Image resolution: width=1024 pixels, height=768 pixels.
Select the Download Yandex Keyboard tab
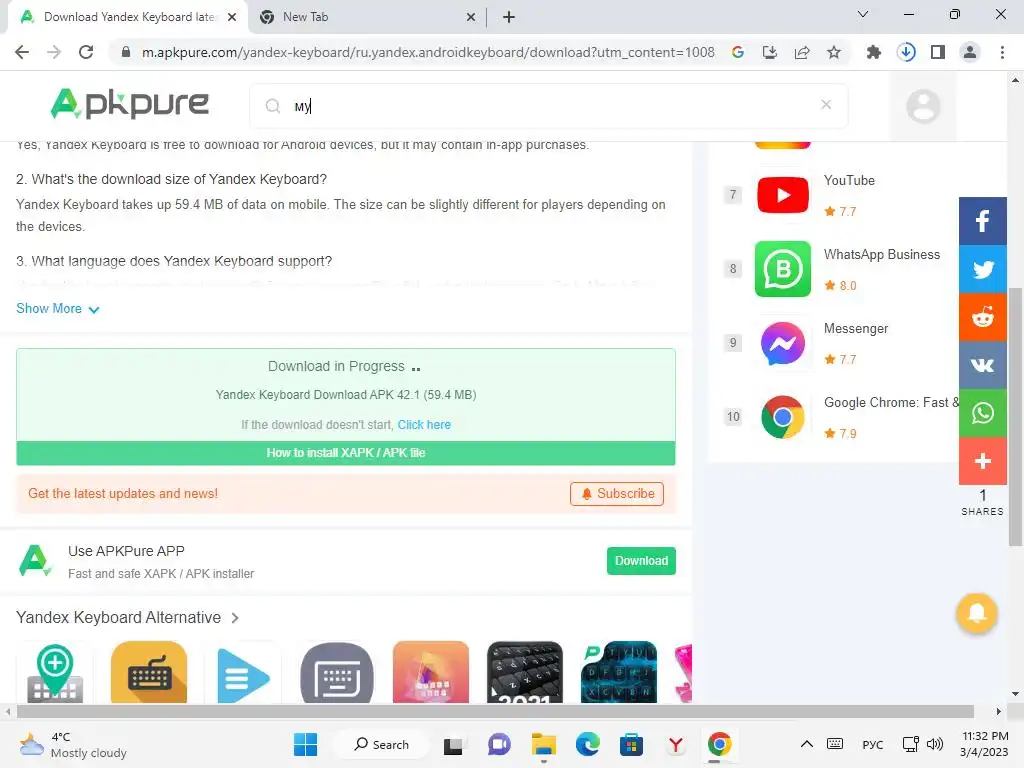pyautogui.click(x=128, y=17)
